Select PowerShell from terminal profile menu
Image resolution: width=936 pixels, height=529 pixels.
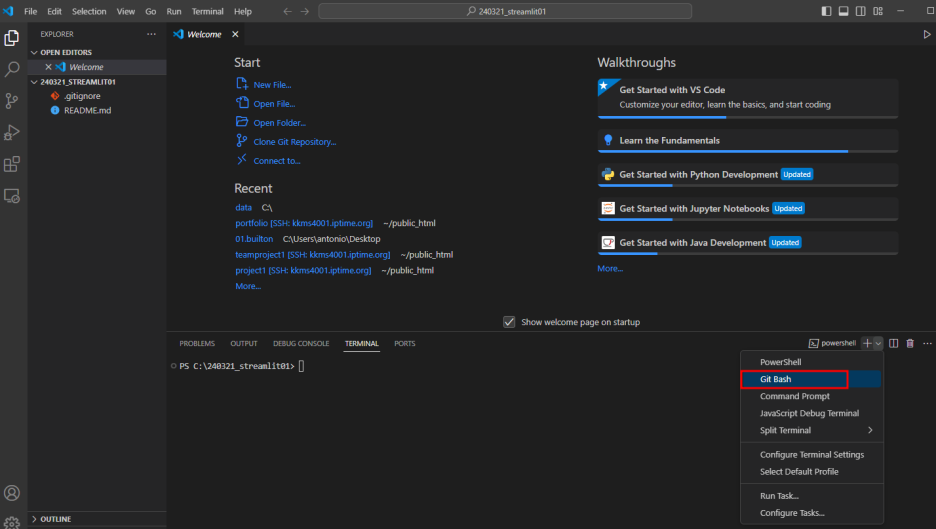pyautogui.click(x=812, y=362)
